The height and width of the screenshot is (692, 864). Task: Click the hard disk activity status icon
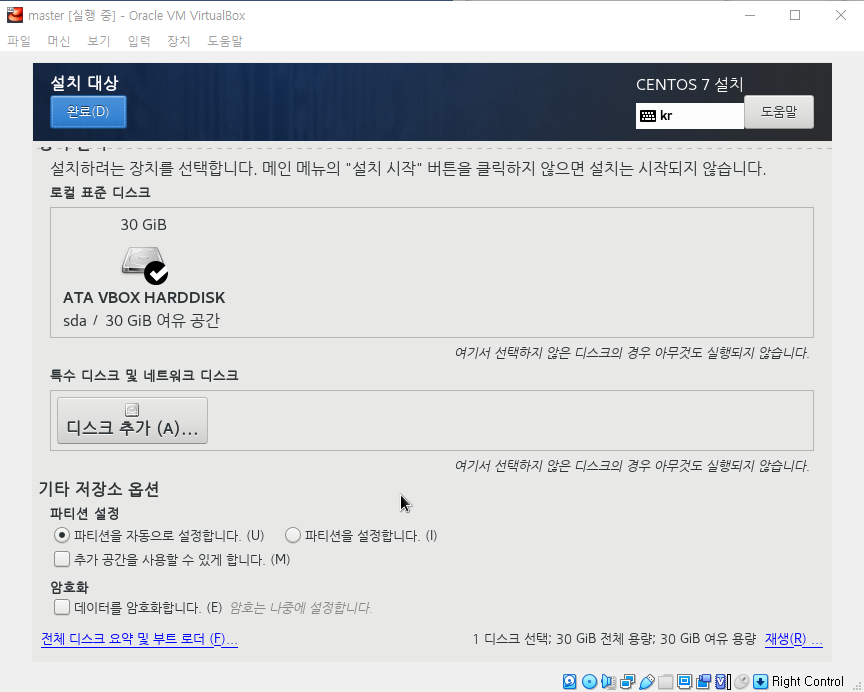pos(569,682)
